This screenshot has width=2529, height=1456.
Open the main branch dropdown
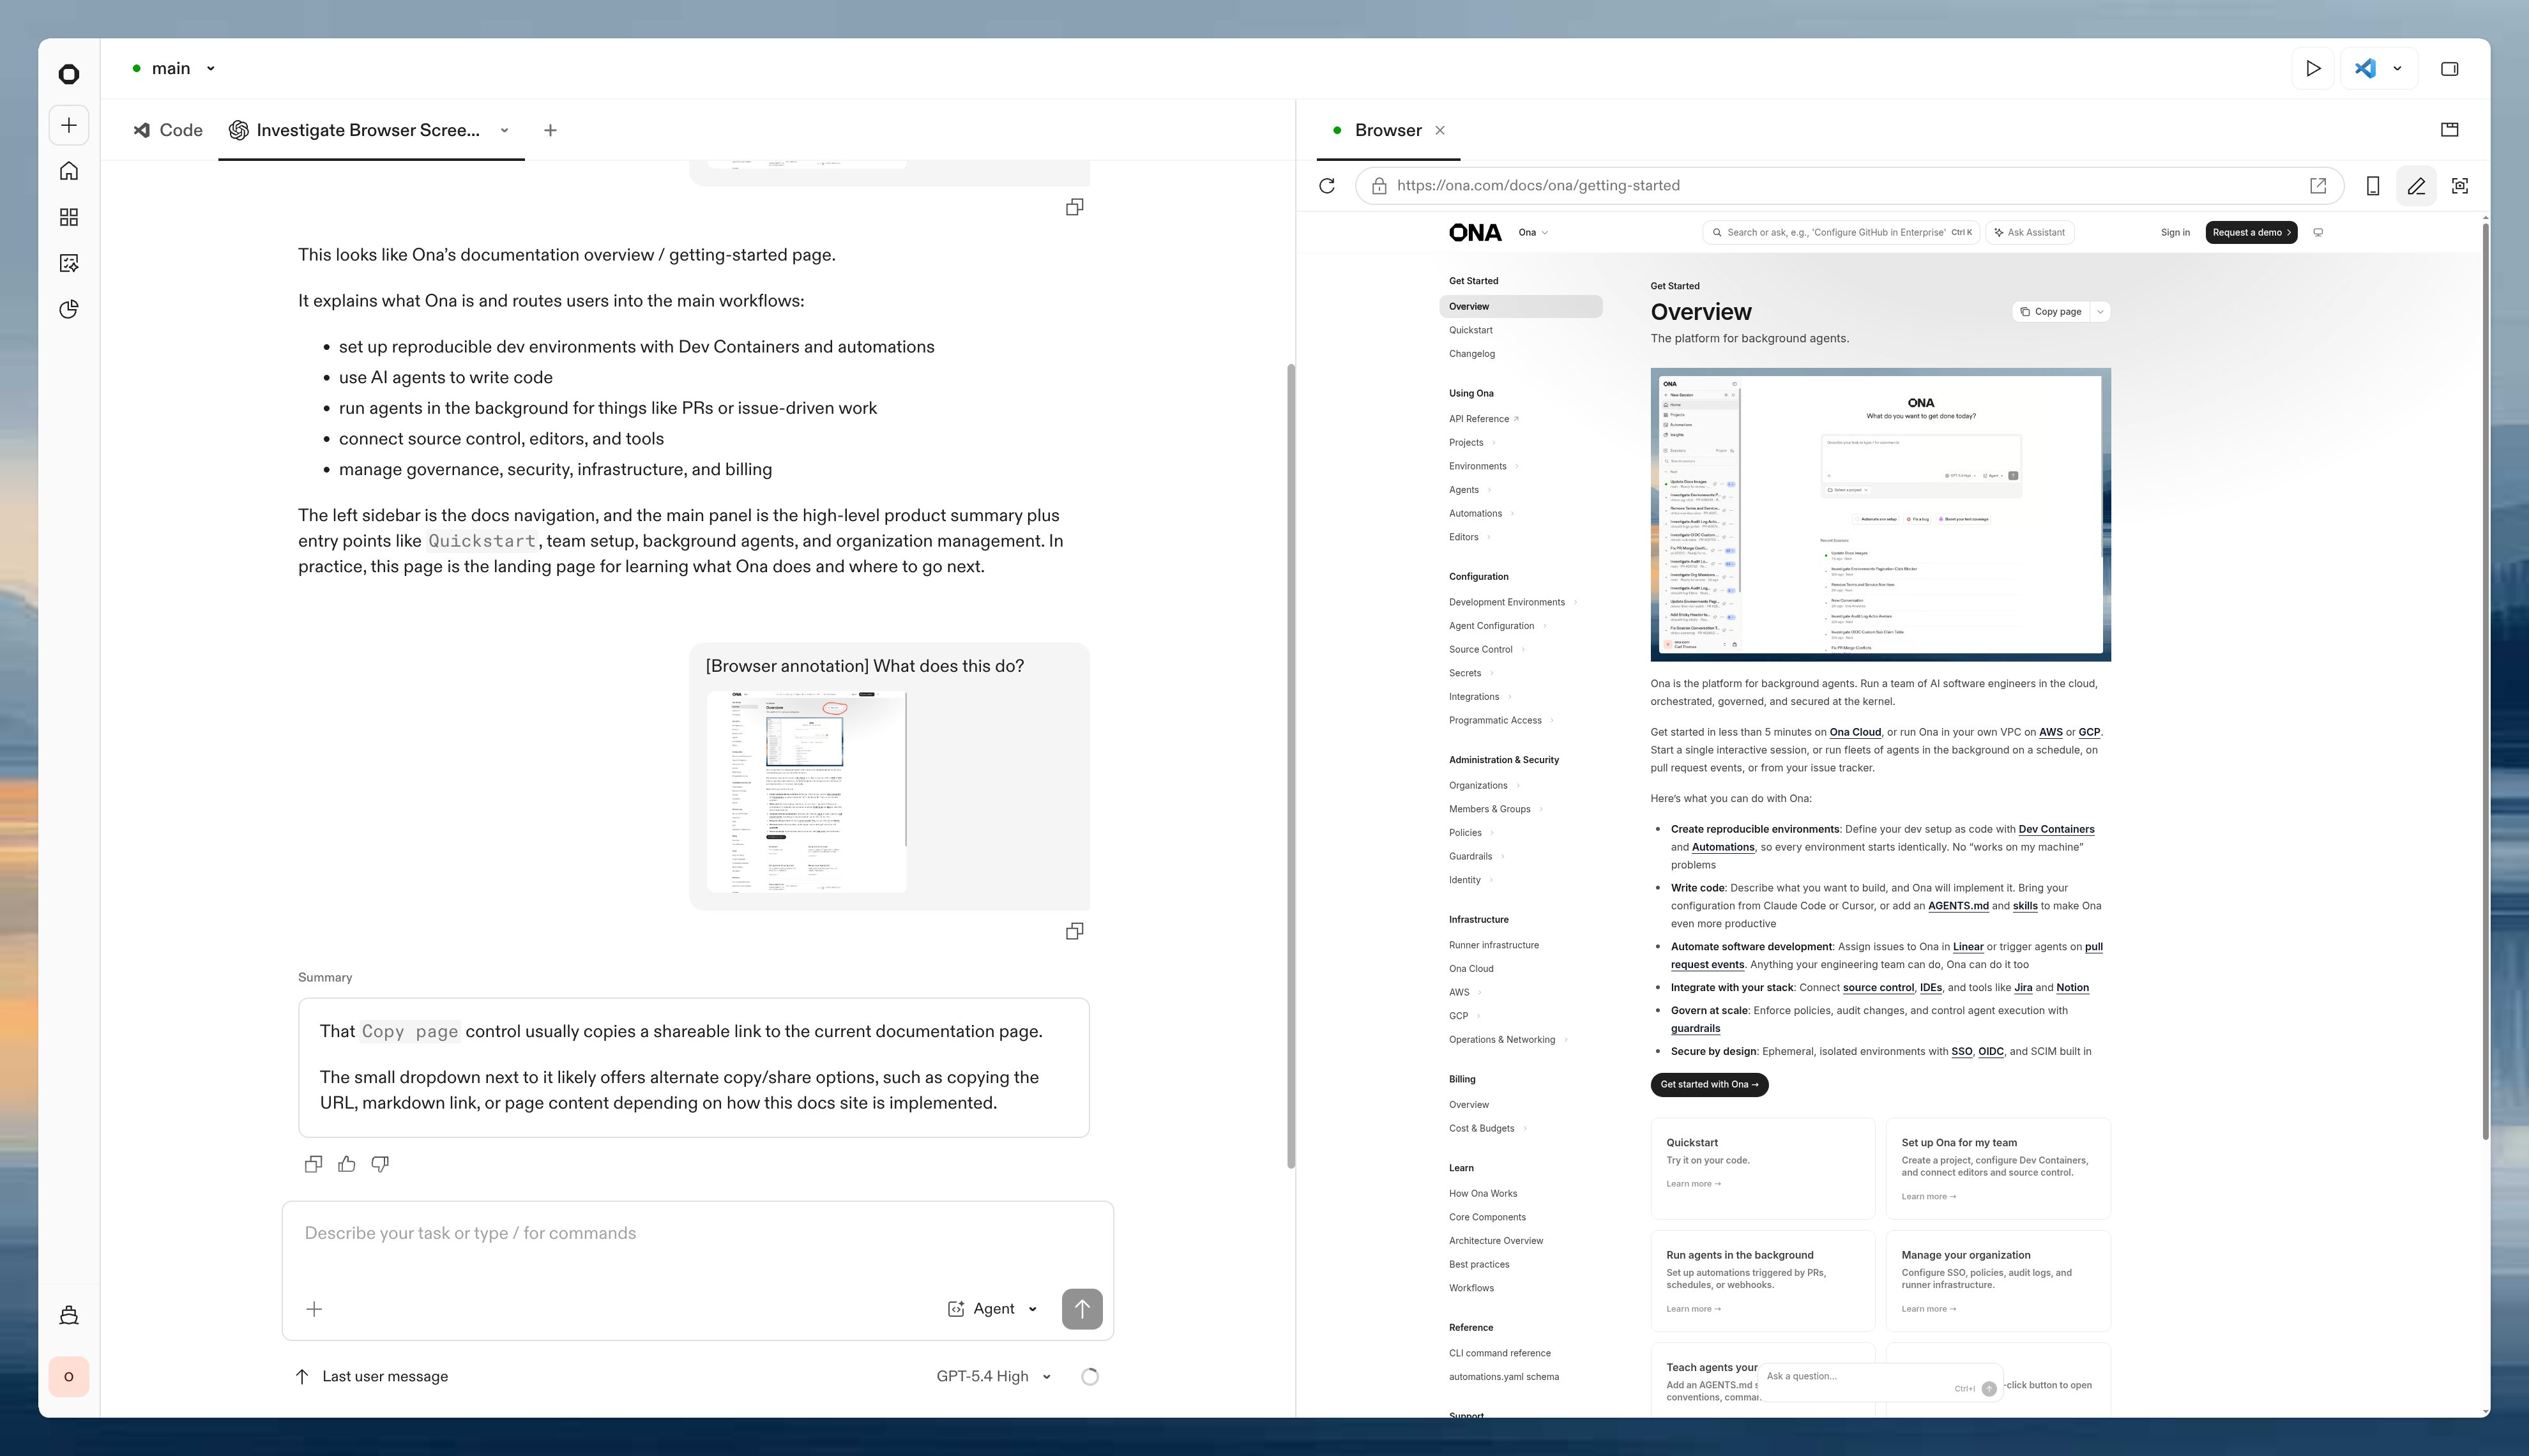tap(174, 69)
